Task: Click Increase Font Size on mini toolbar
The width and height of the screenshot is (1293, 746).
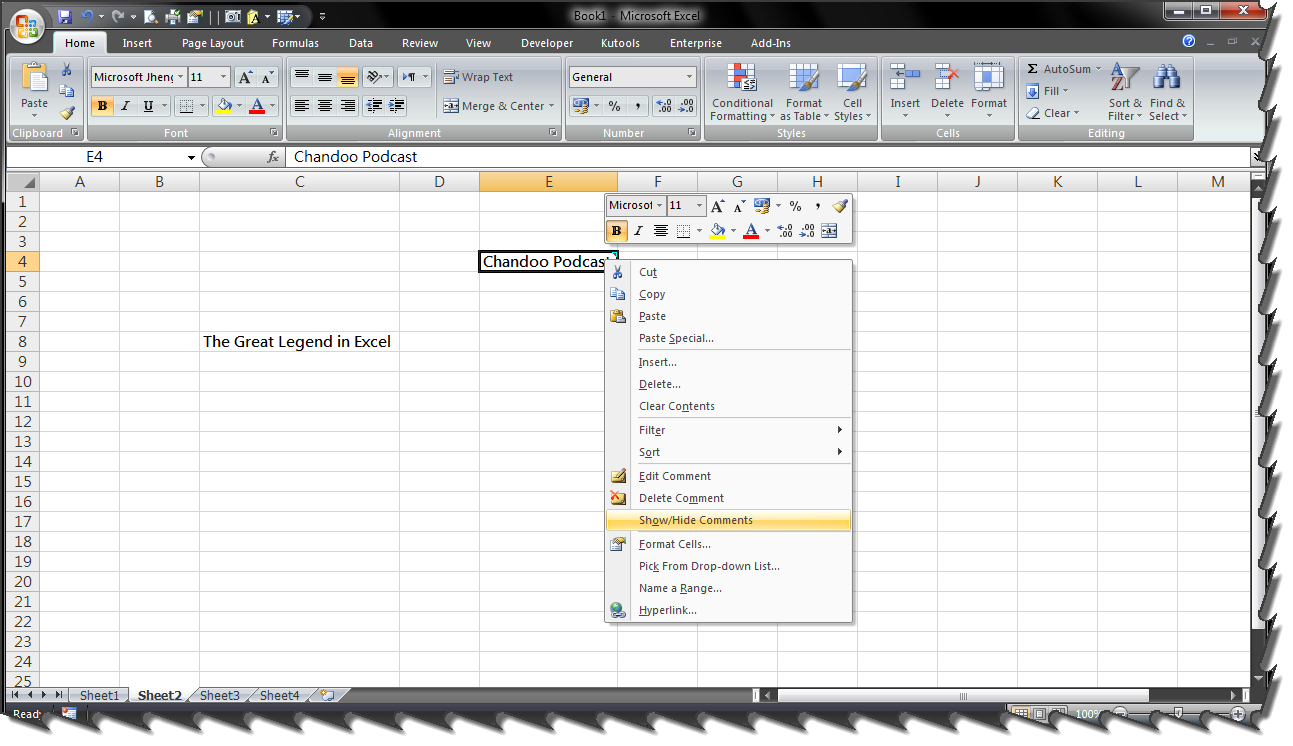Action: tap(717, 204)
